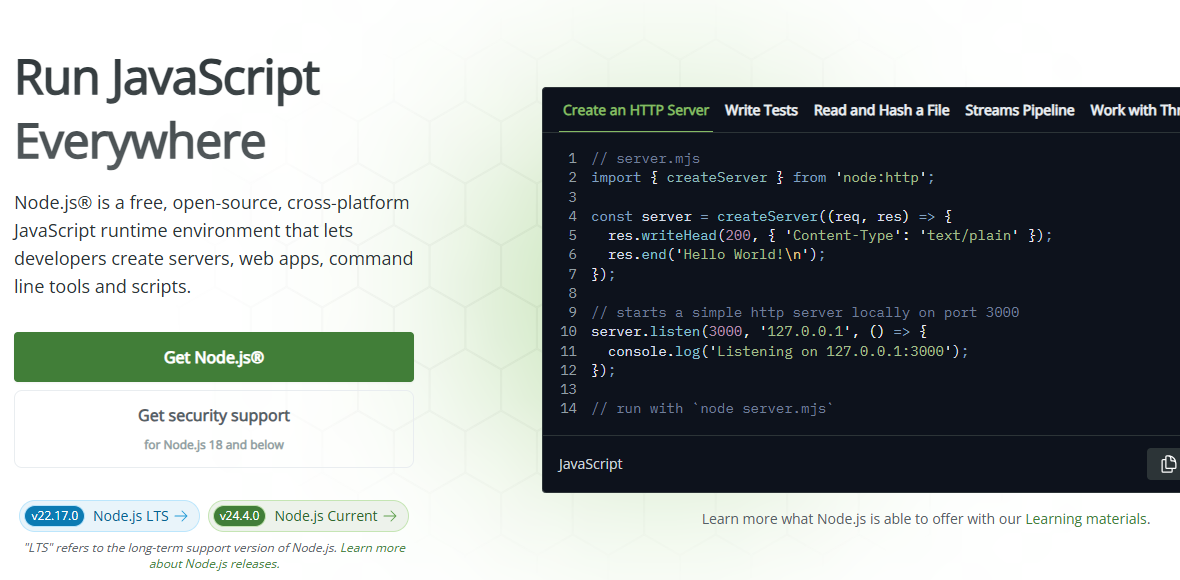The width and height of the screenshot is (1180, 580).
Task: Click code line '// server.mjs'
Action: [646, 159]
